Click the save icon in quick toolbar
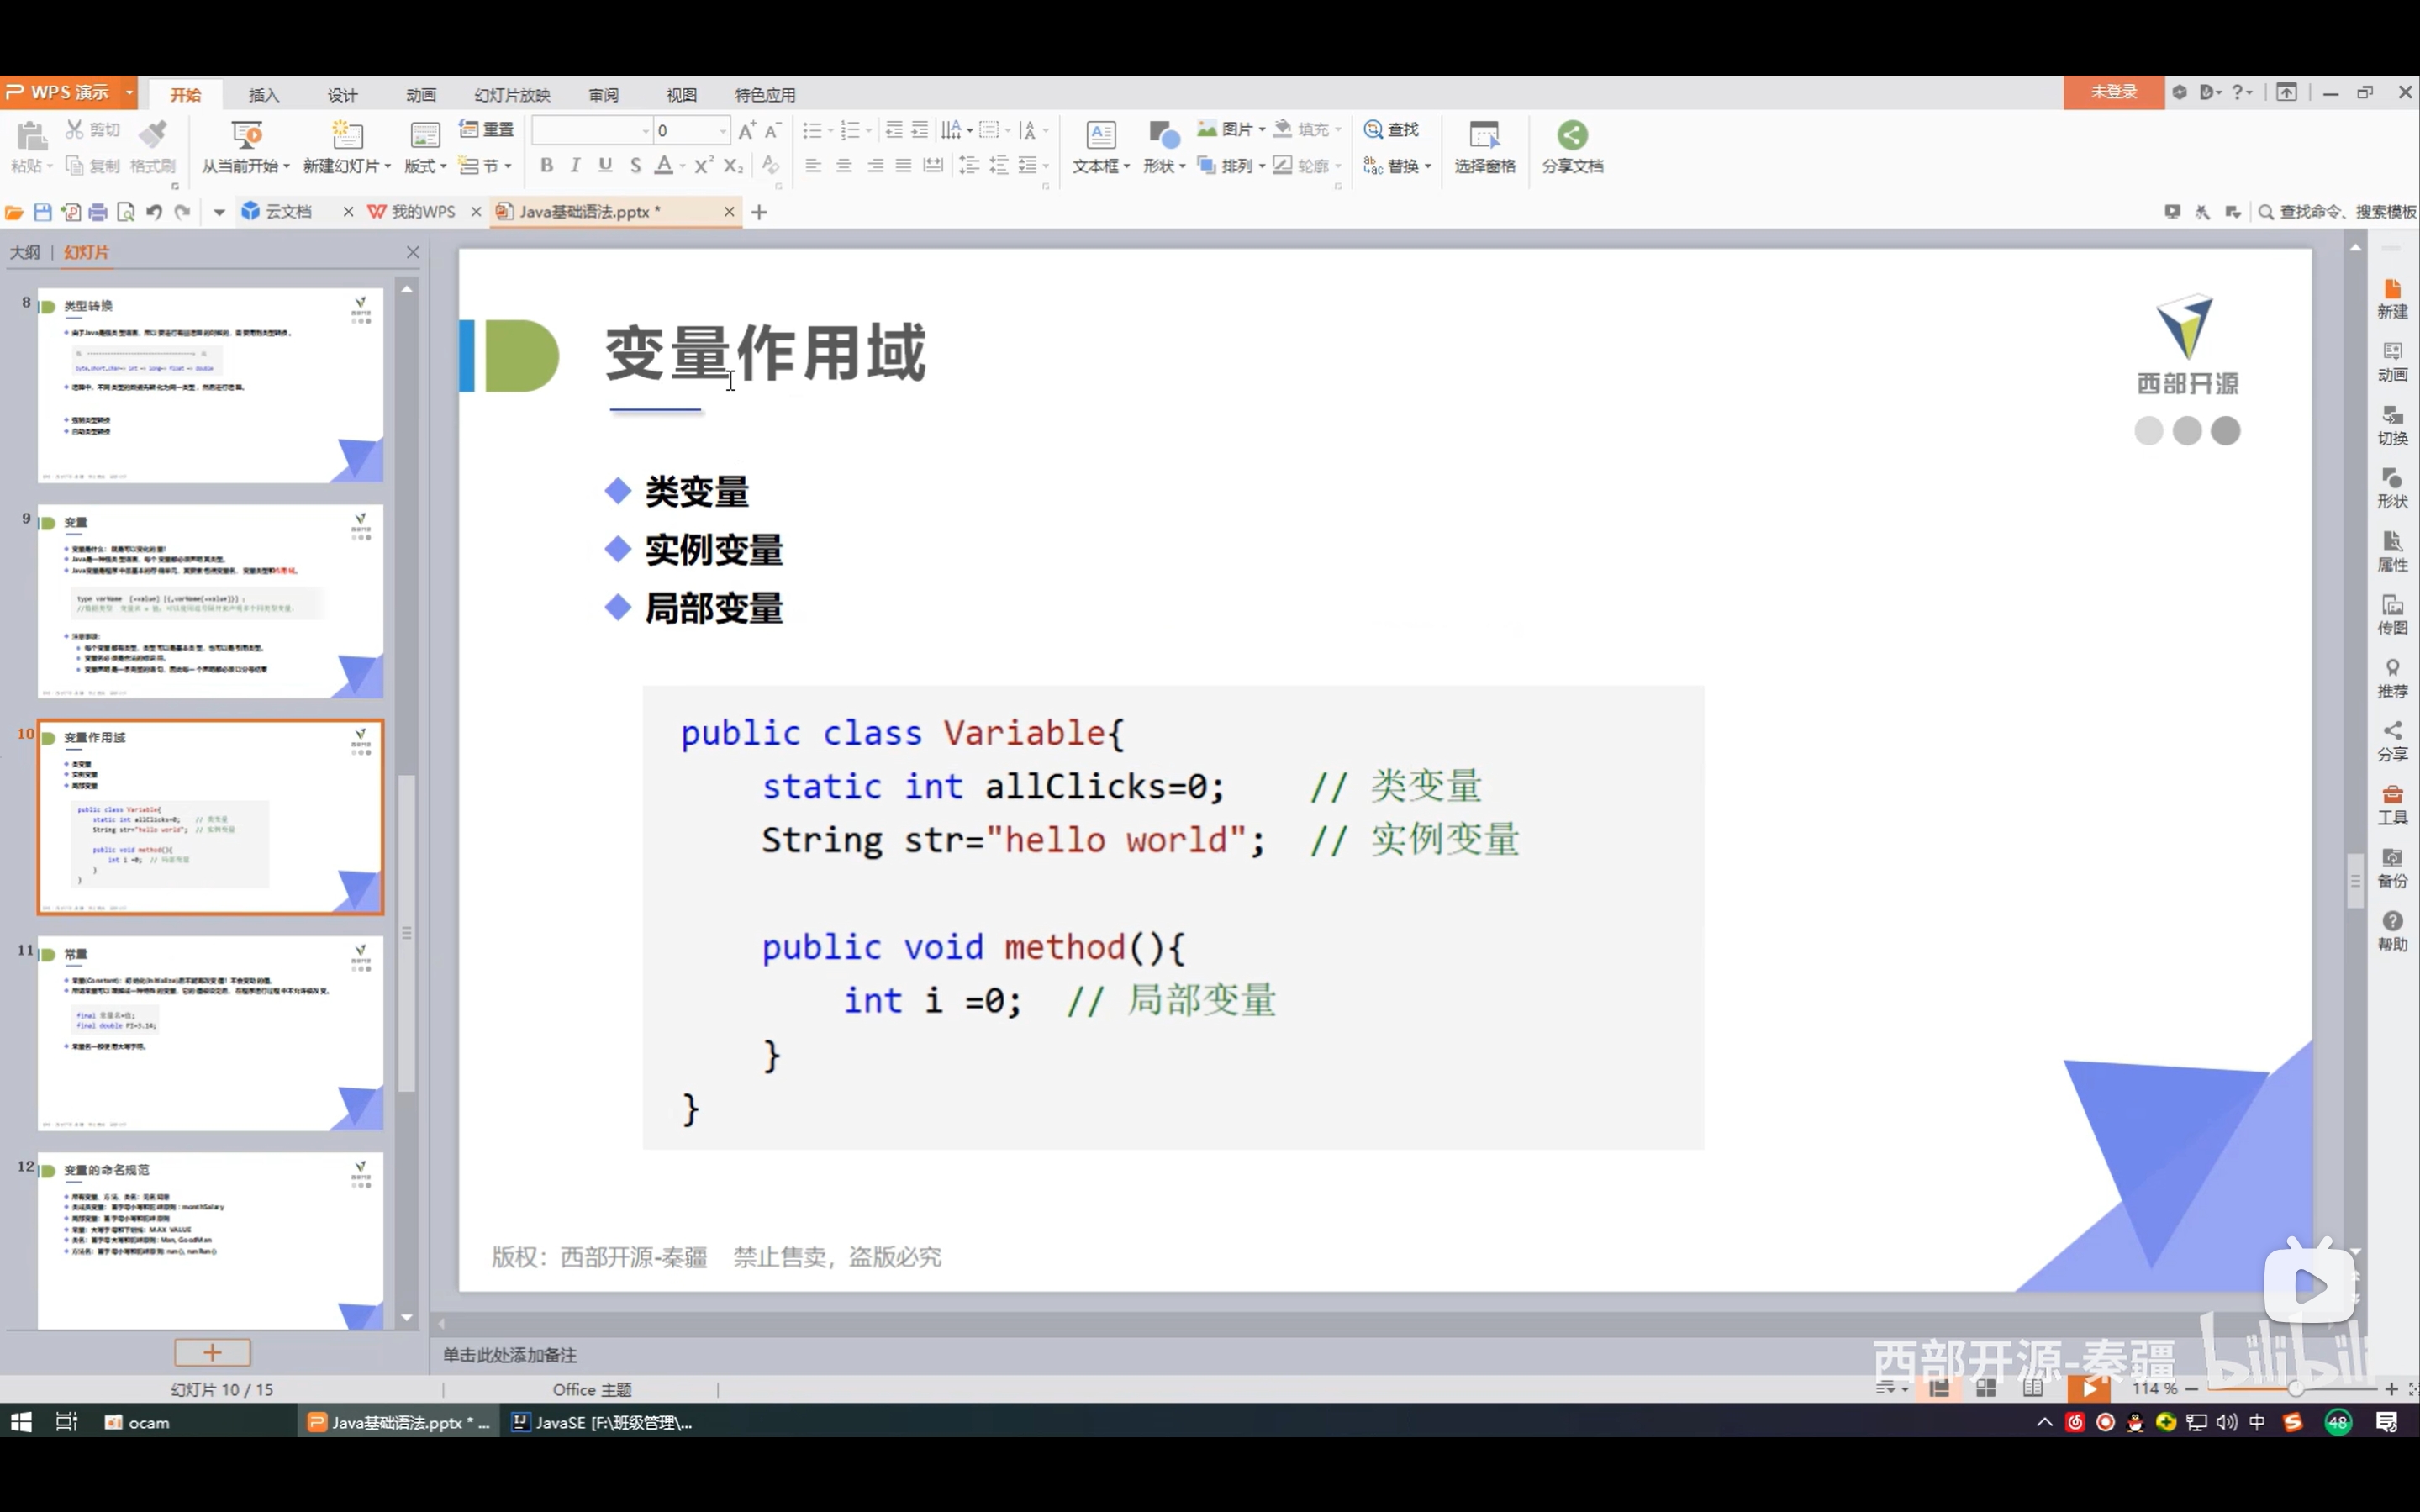 point(42,212)
